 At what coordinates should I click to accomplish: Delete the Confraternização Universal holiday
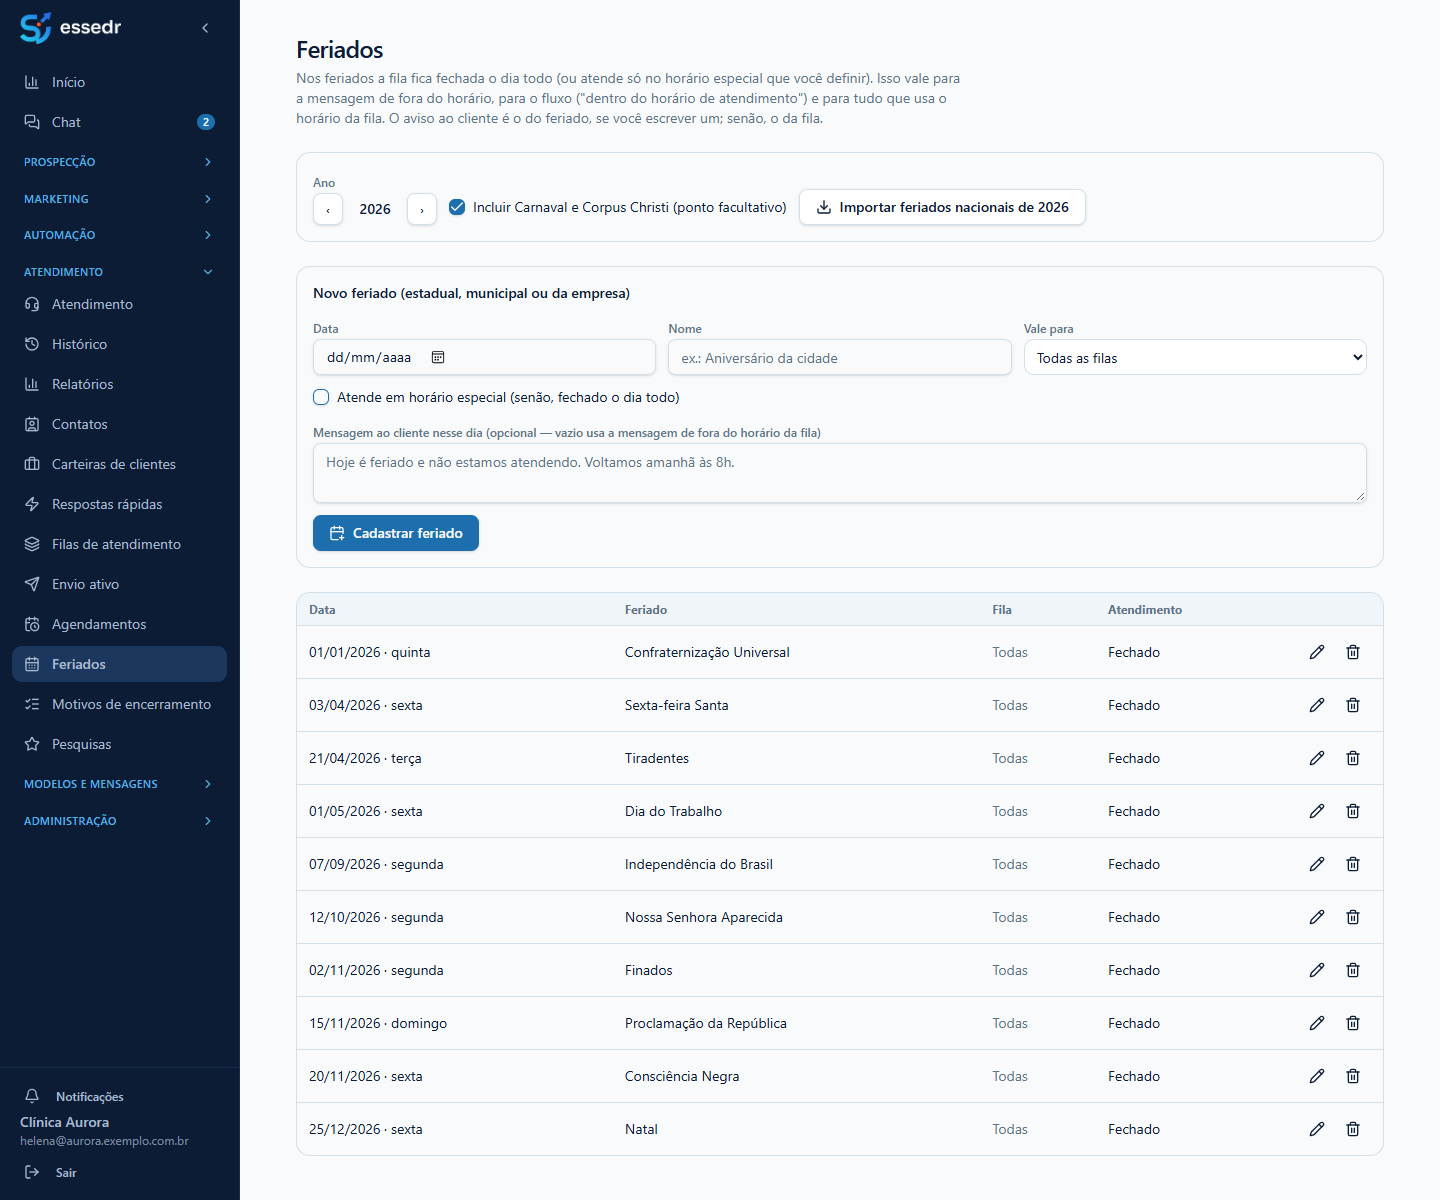pos(1353,652)
